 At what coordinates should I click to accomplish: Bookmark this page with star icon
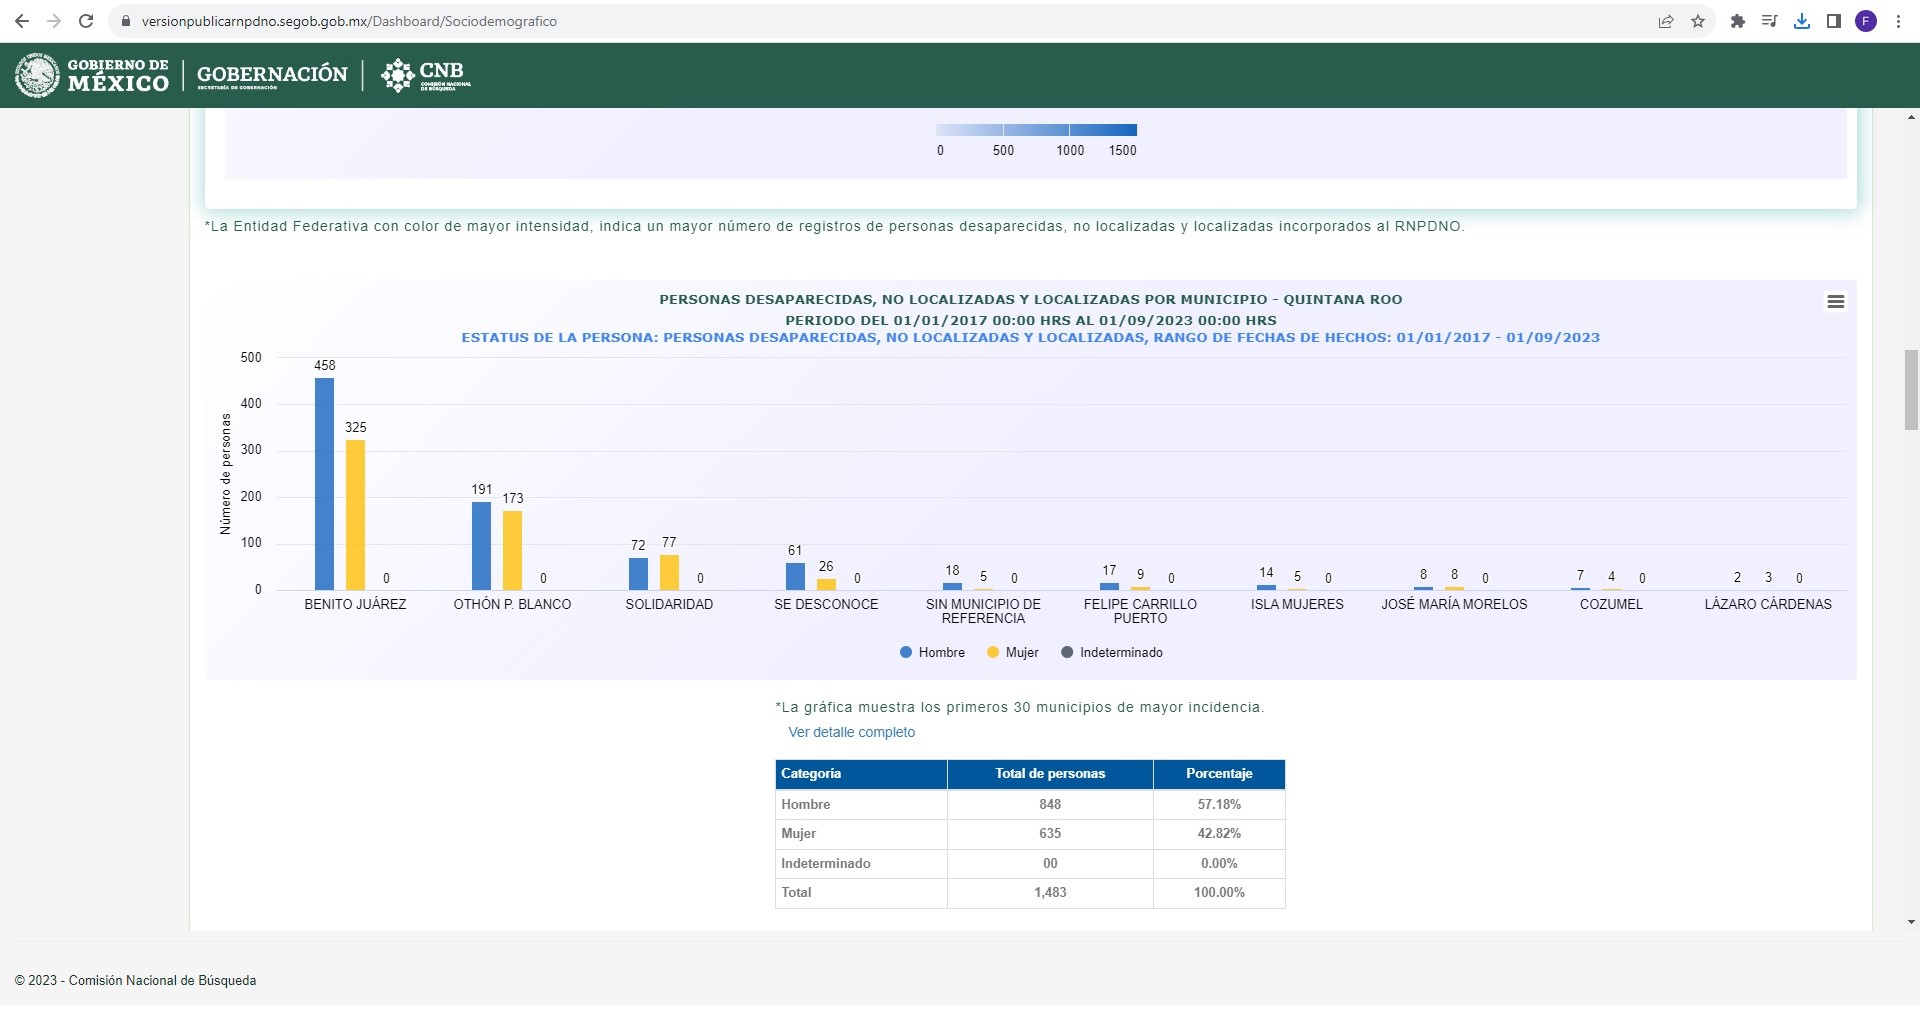[x=1698, y=21]
